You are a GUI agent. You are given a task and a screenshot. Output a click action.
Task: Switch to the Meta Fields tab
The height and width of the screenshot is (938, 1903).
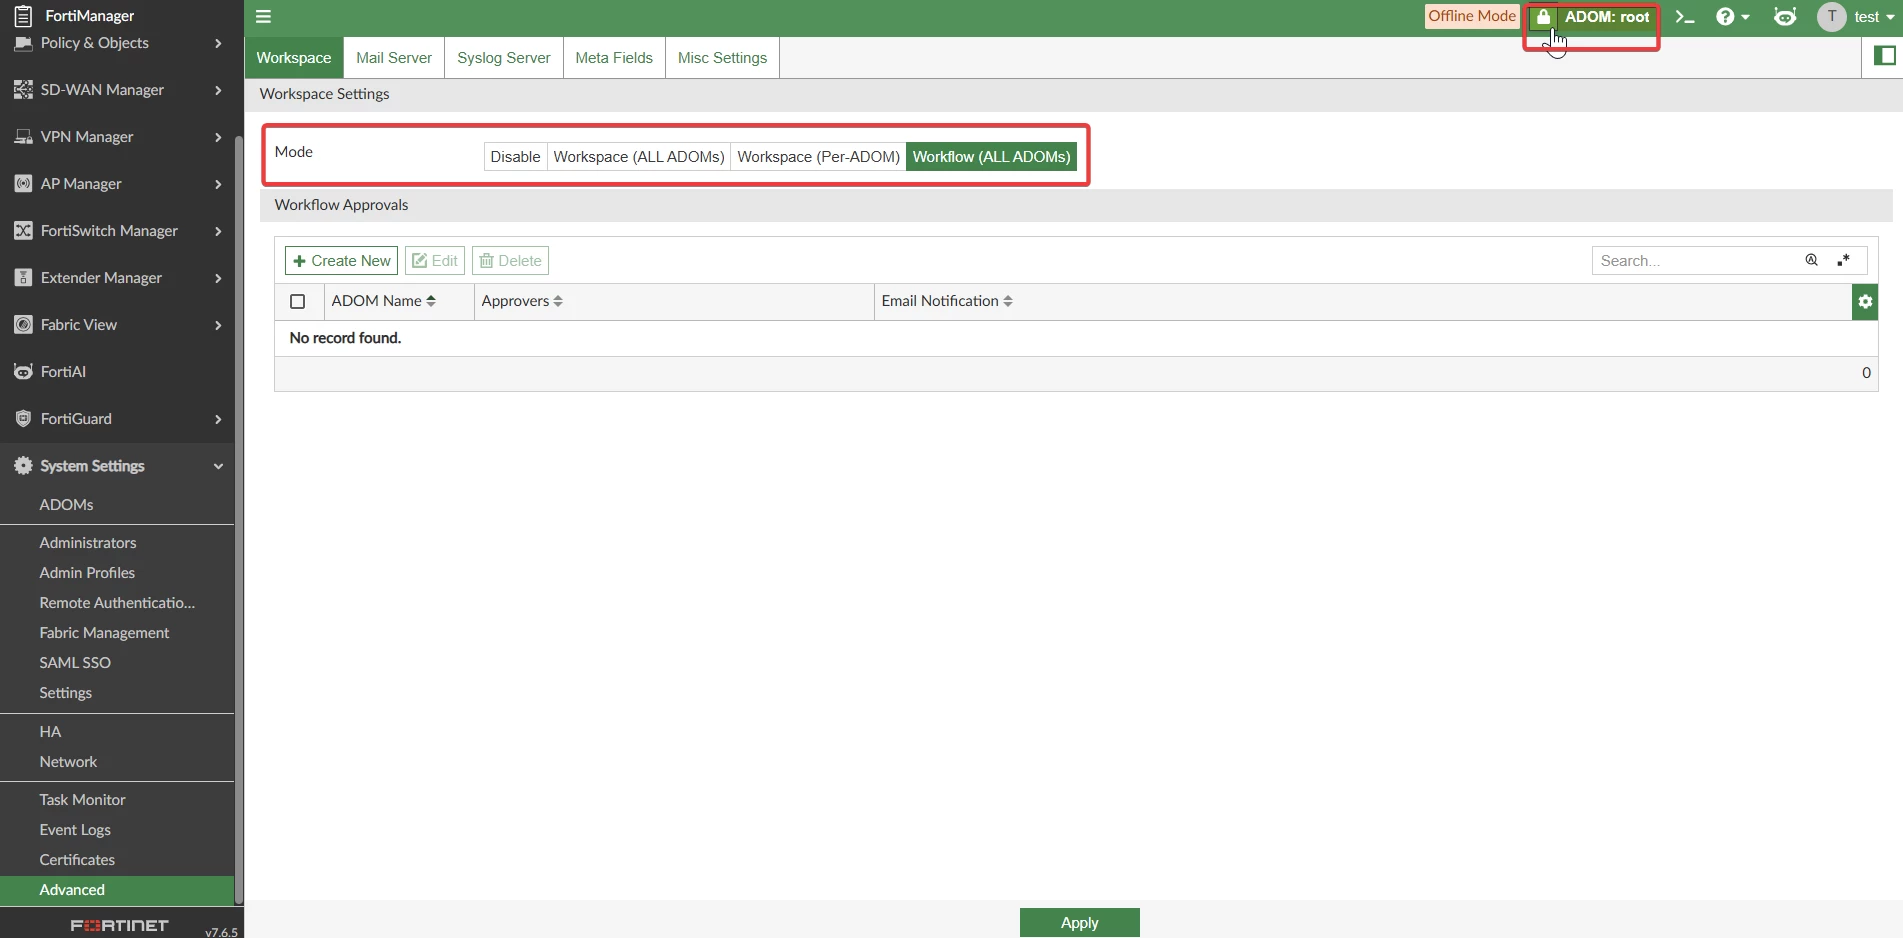coord(614,58)
